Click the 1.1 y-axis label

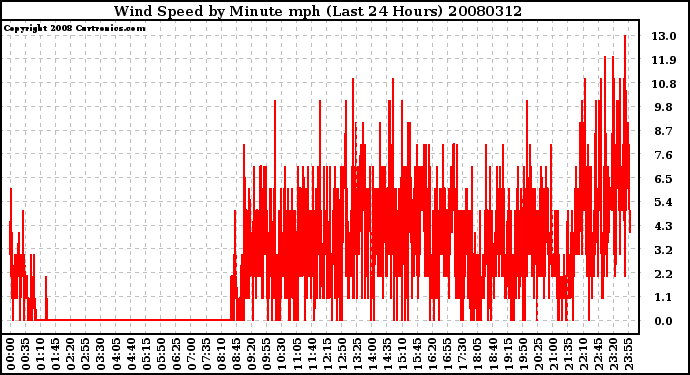pyautogui.click(x=664, y=298)
